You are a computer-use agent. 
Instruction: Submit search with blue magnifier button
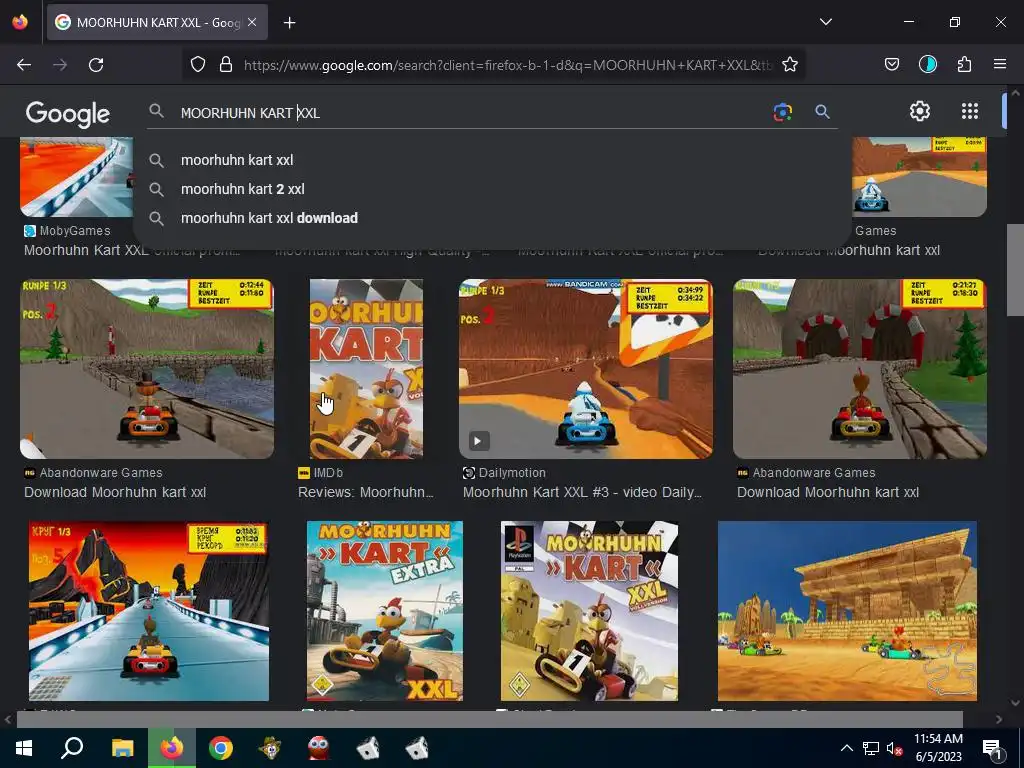pyautogui.click(x=822, y=112)
